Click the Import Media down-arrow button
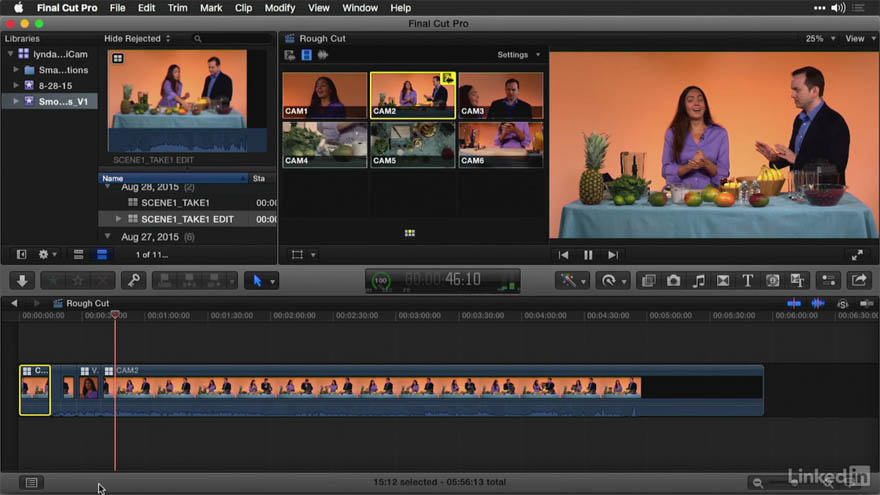The height and width of the screenshot is (495, 880). pyautogui.click(x=22, y=280)
